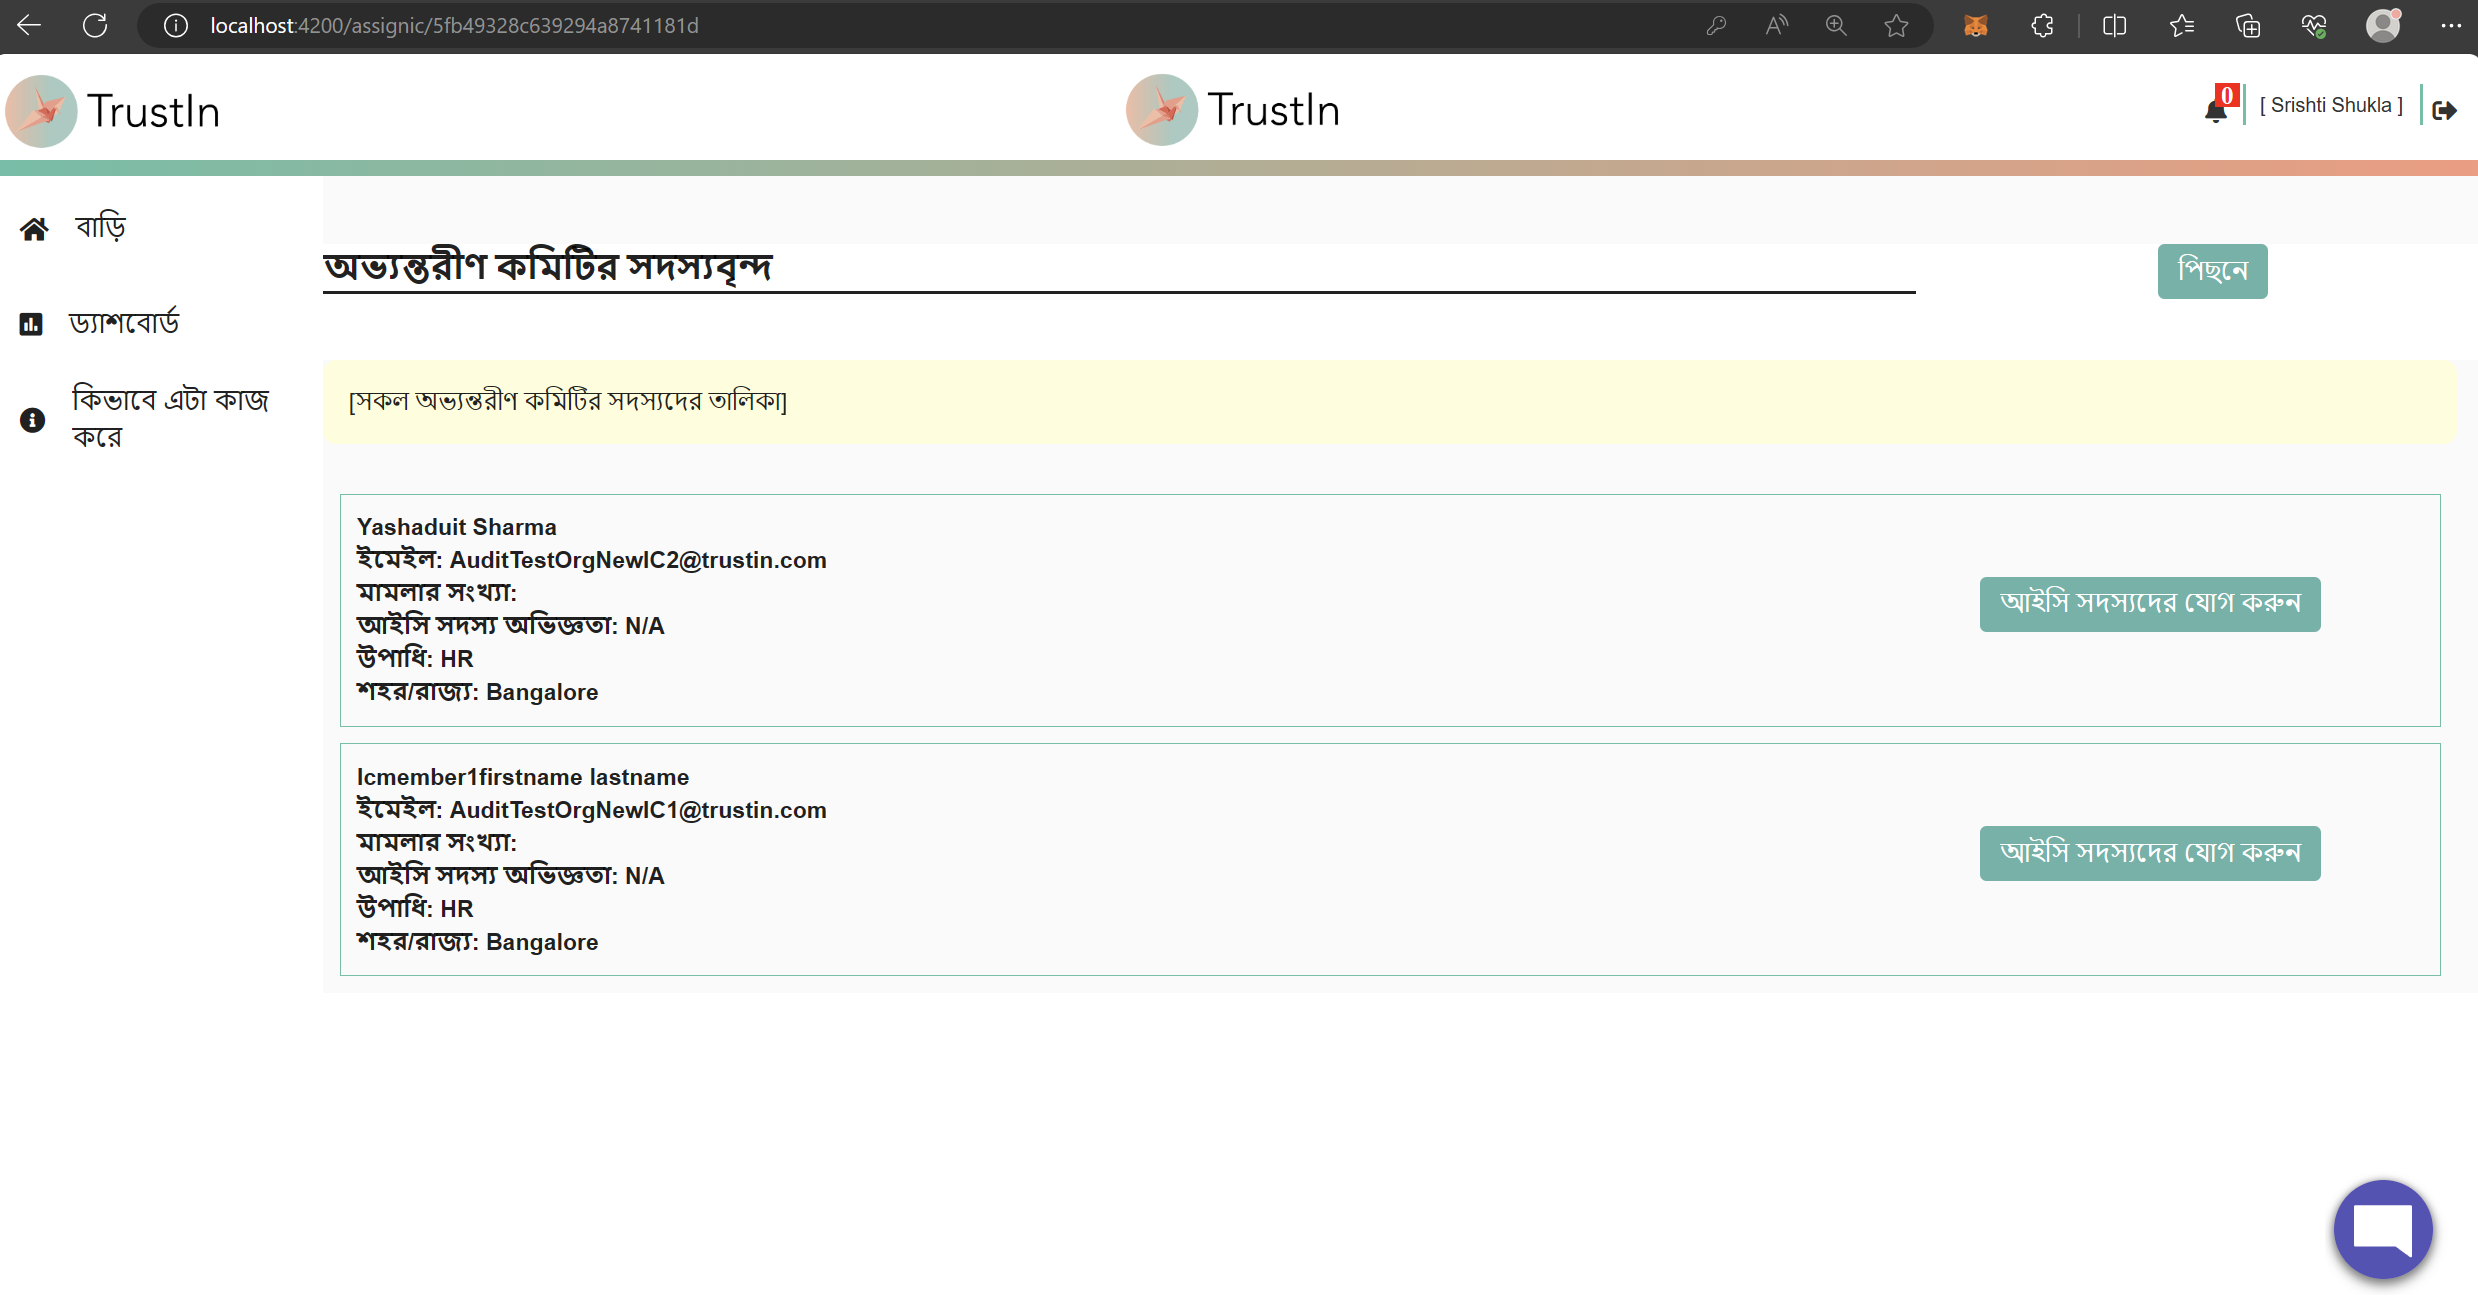
Task: Add page to favorites star icon
Action: (1896, 25)
